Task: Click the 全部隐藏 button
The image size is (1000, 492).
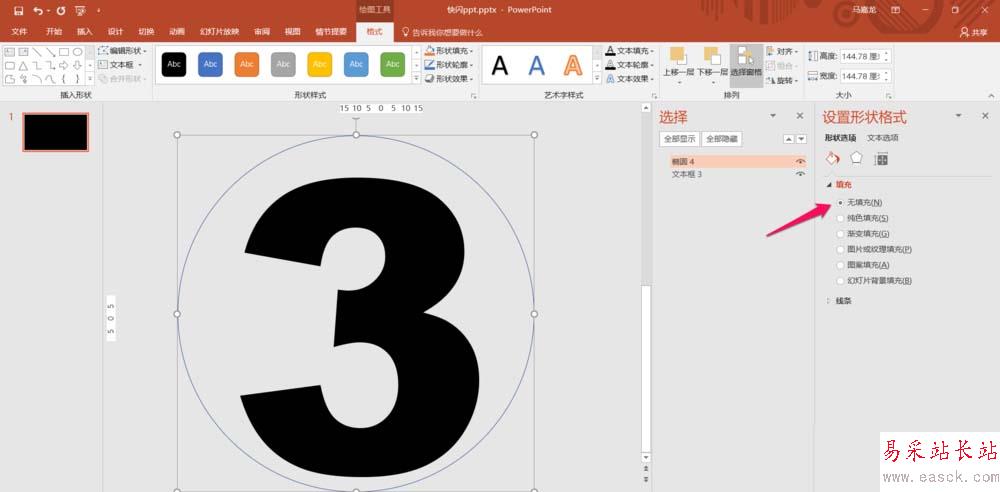Action: click(x=721, y=138)
